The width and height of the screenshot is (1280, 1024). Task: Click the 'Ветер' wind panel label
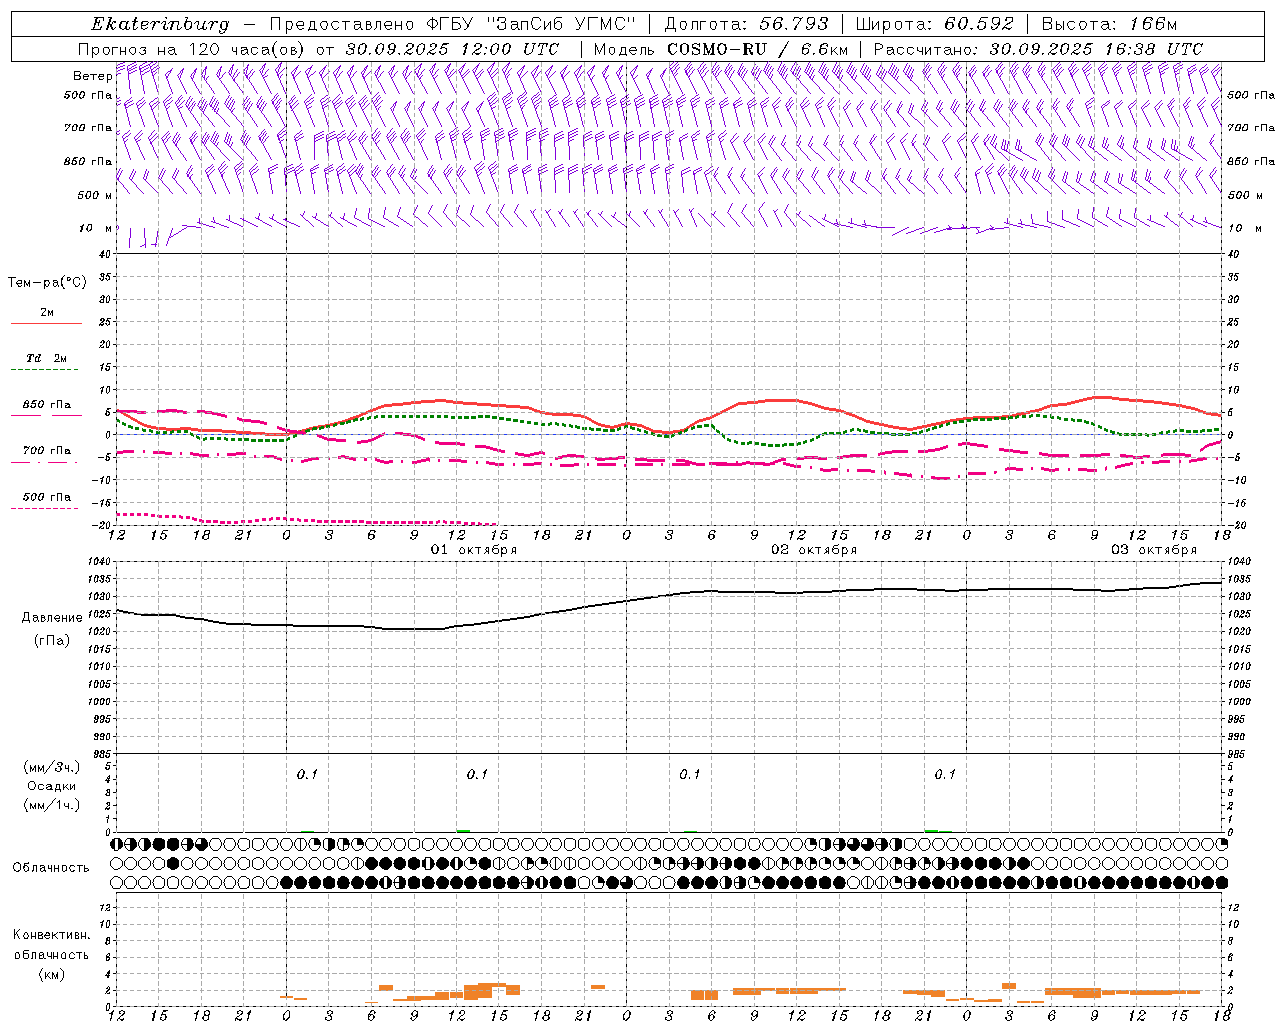click(92, 76)
